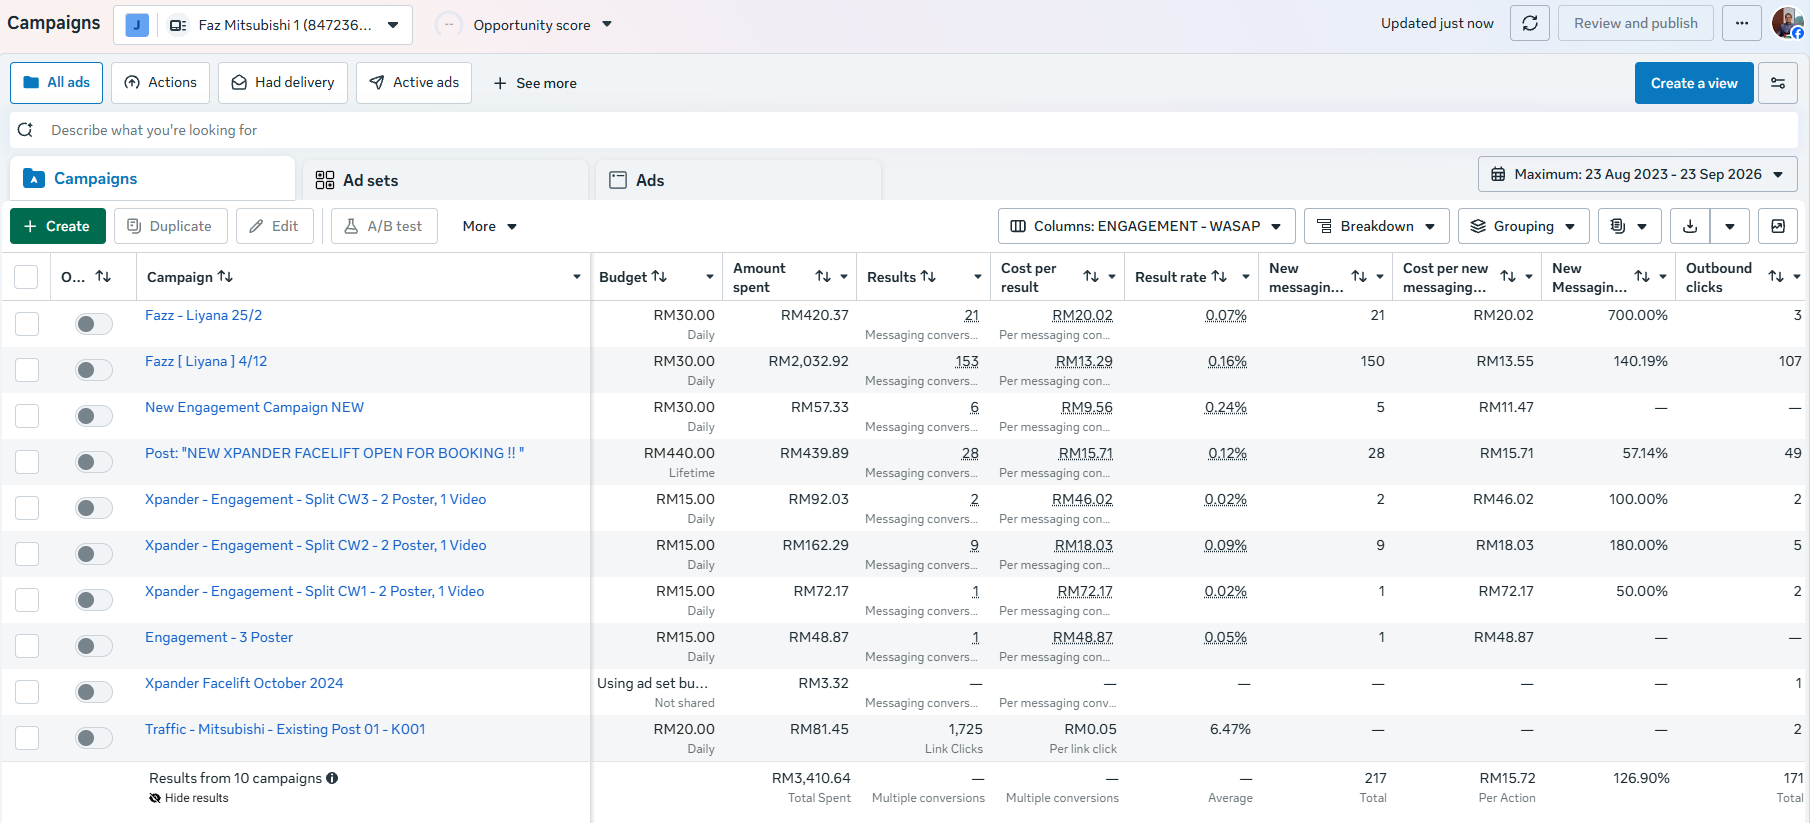This screenshot has height=823, width=1810.
Task: Click the export download icon
Action: [1690, 226]
